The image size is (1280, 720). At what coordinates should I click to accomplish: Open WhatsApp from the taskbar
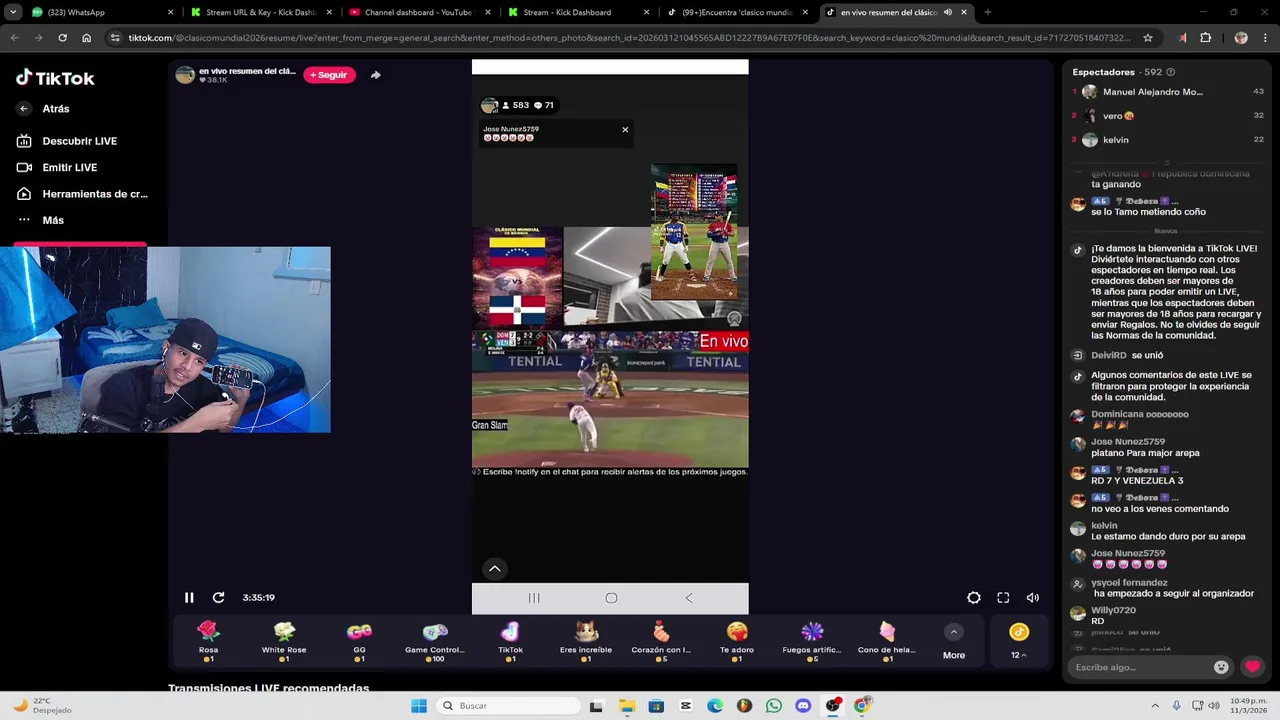click(774, 706)
